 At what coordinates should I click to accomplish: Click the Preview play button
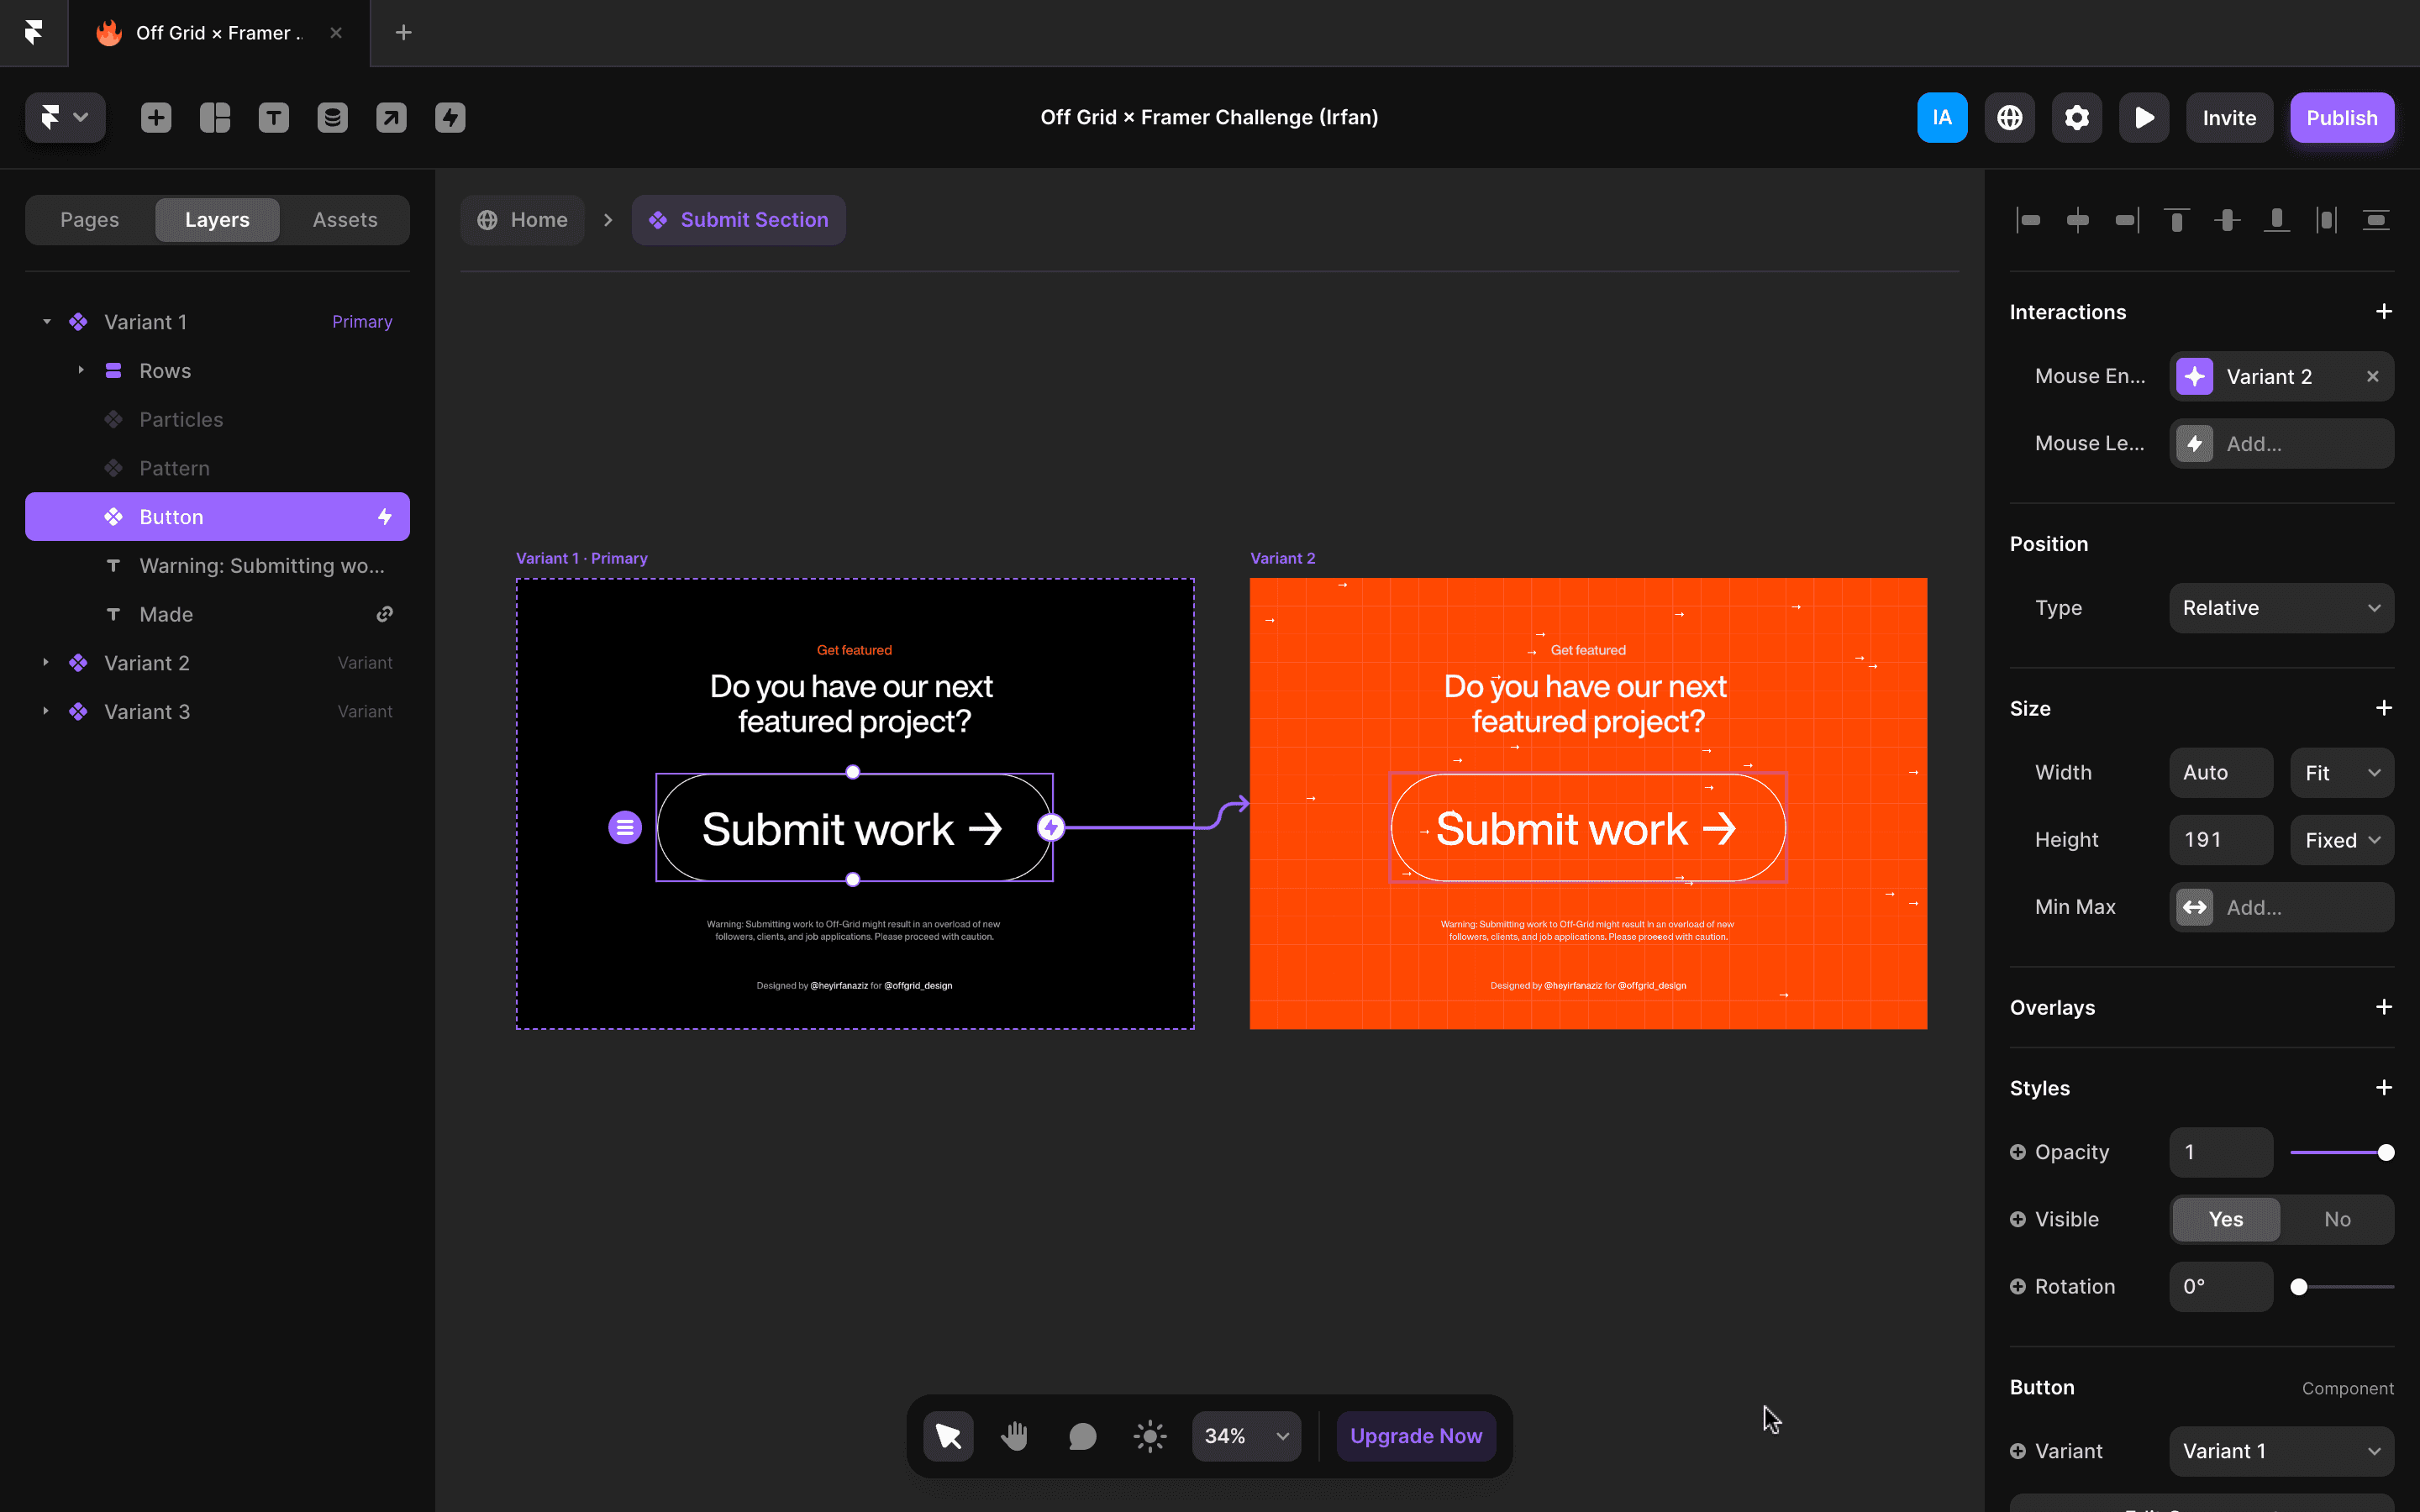2143,118
